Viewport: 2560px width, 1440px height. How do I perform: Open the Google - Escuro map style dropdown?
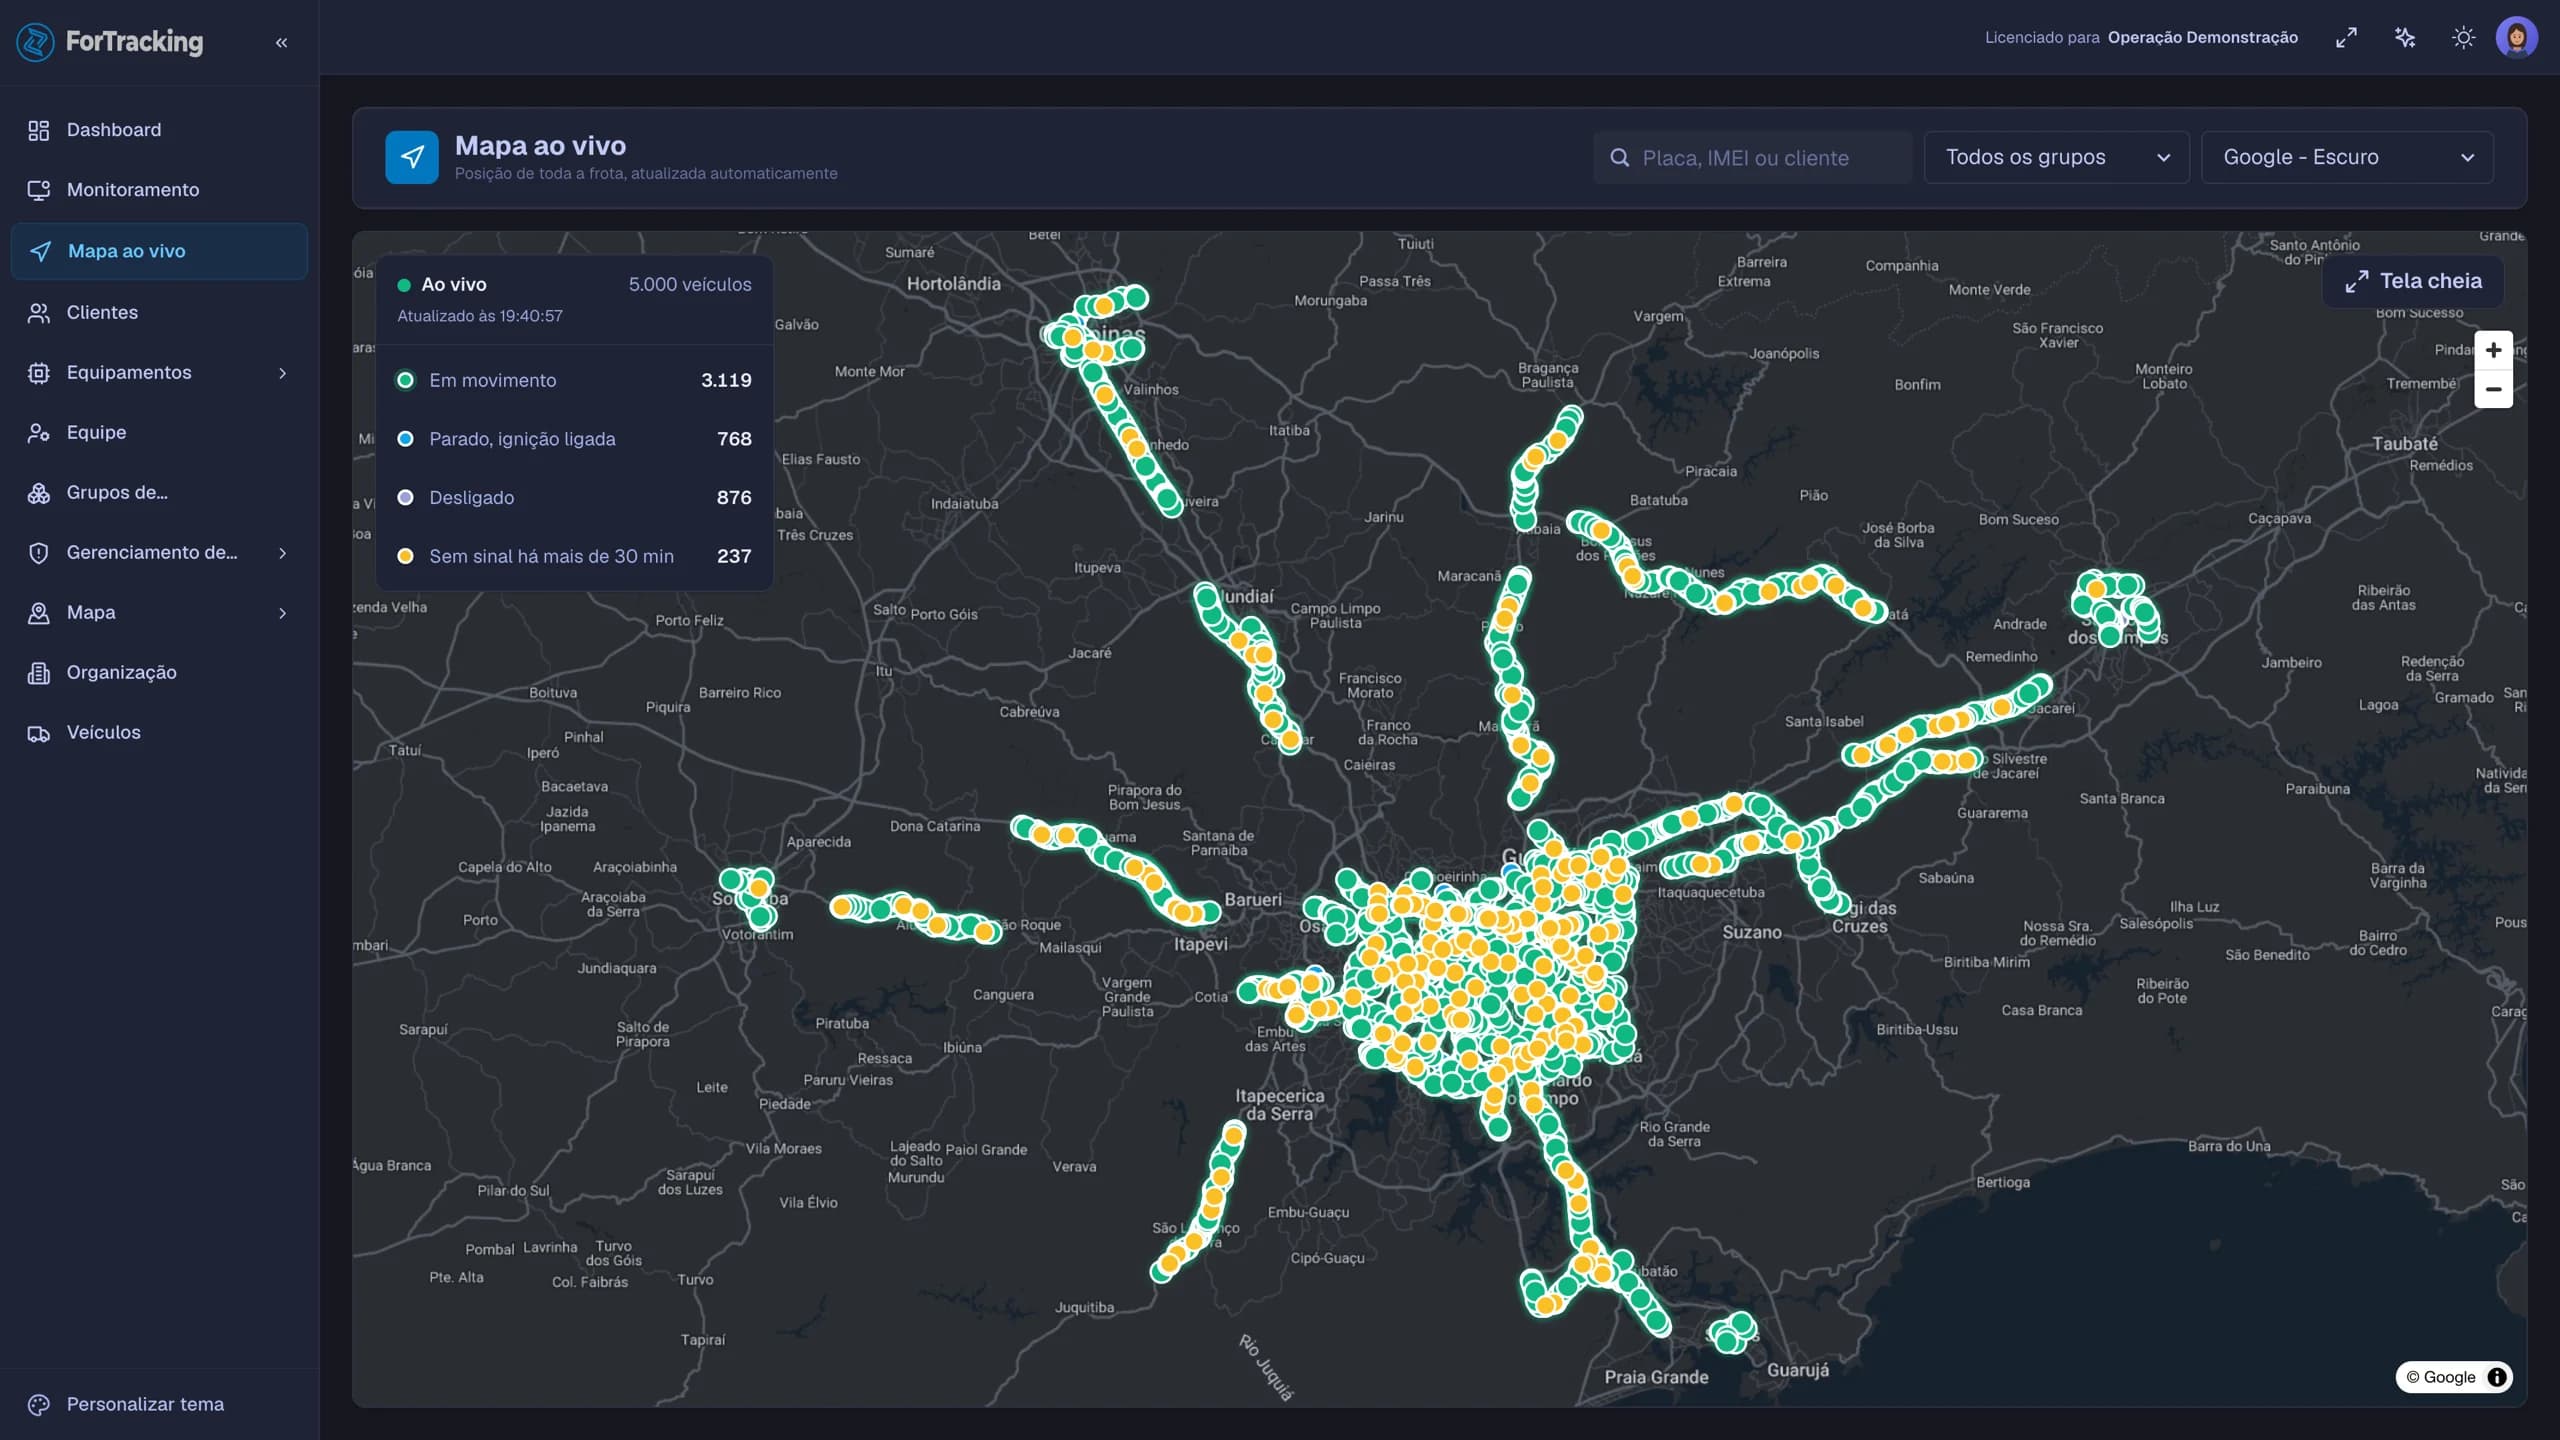click(2347, 157)
